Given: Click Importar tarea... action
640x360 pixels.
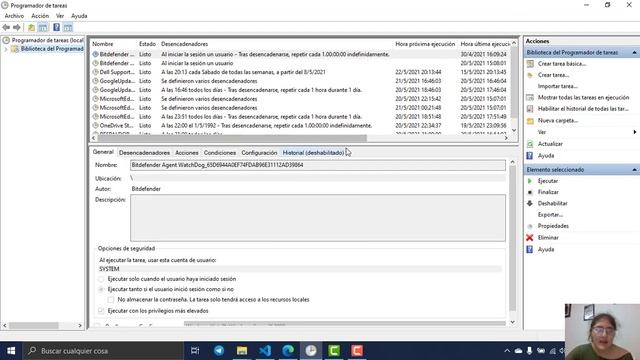Looking at the screenshot, I should [x=558, y=86].
